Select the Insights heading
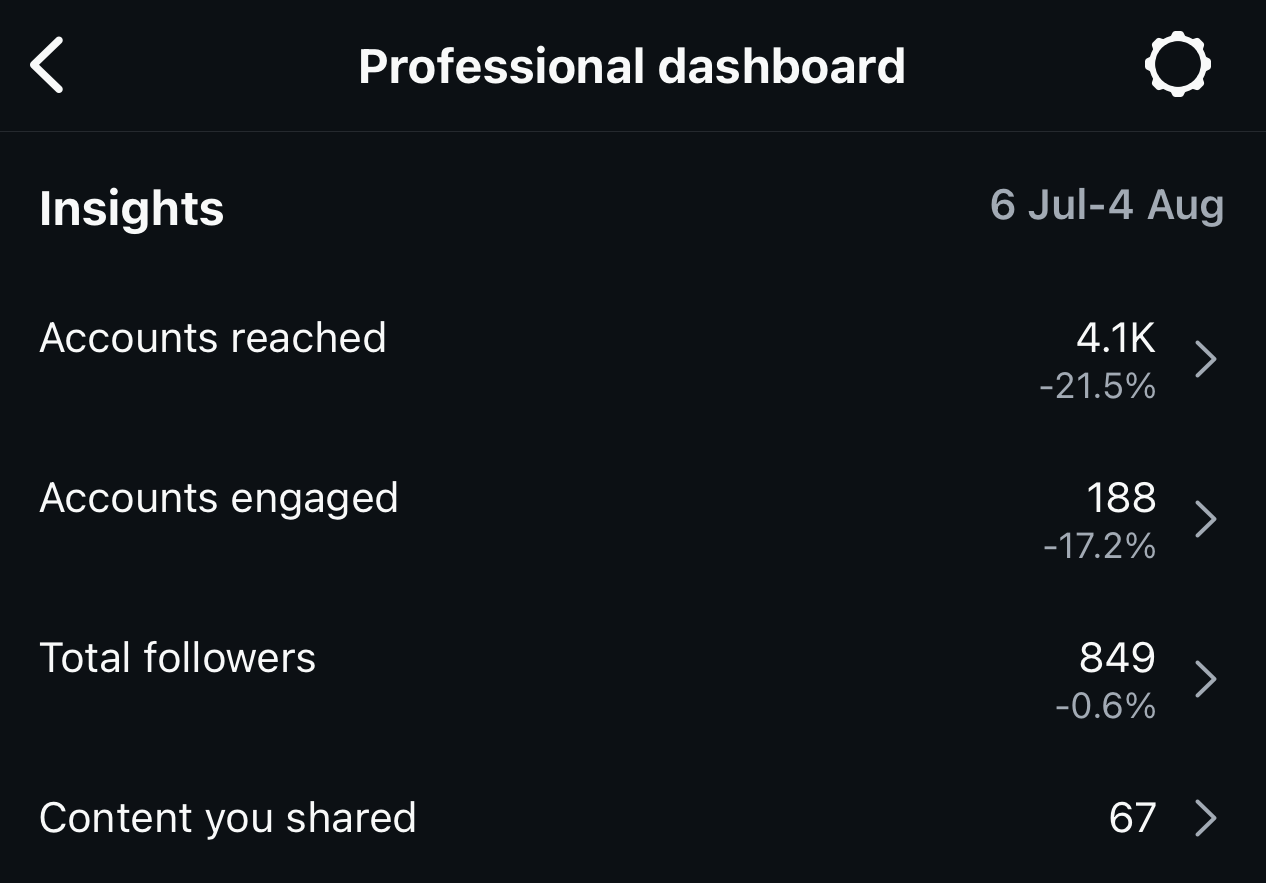Image resolution: width=1266 pixels, height=883 pixels. (x=131, y=208)
